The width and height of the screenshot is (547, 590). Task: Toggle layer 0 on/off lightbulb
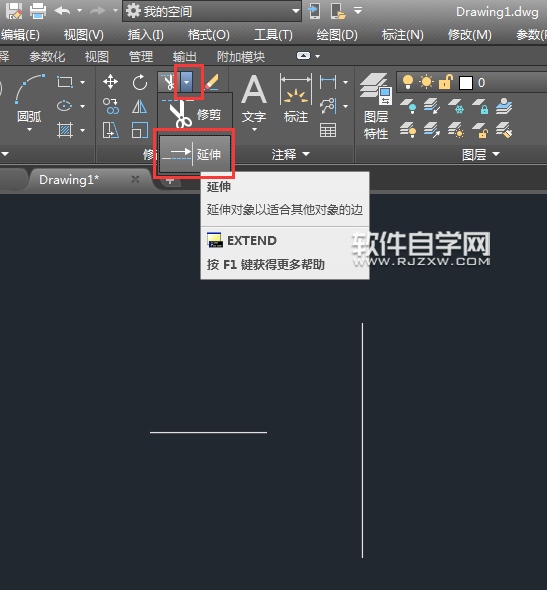coord(408,82)
